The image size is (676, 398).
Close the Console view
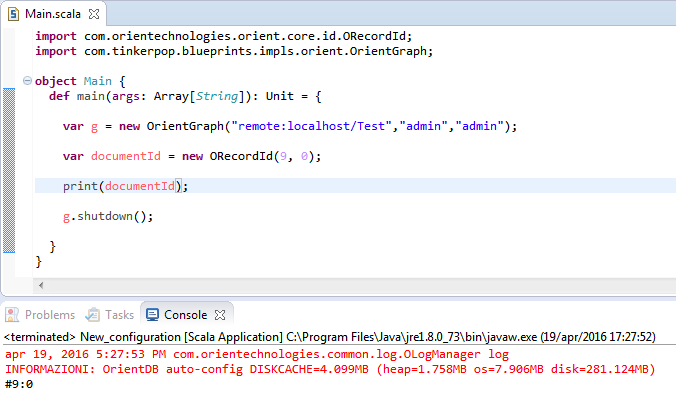220,315
